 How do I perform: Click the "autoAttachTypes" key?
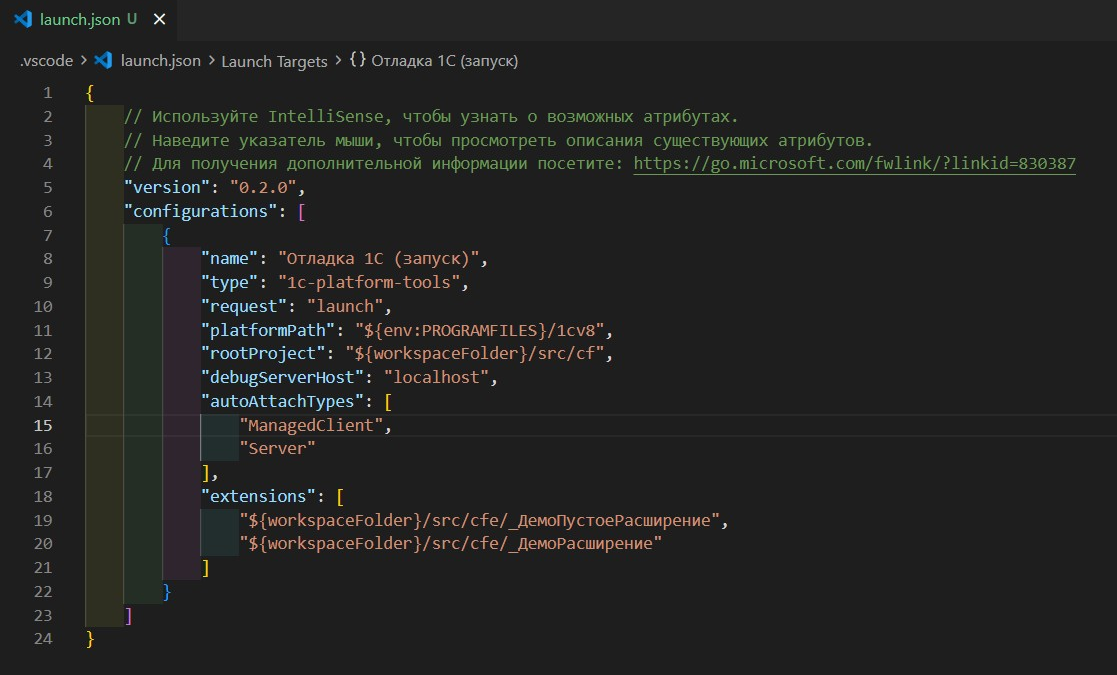282,402
